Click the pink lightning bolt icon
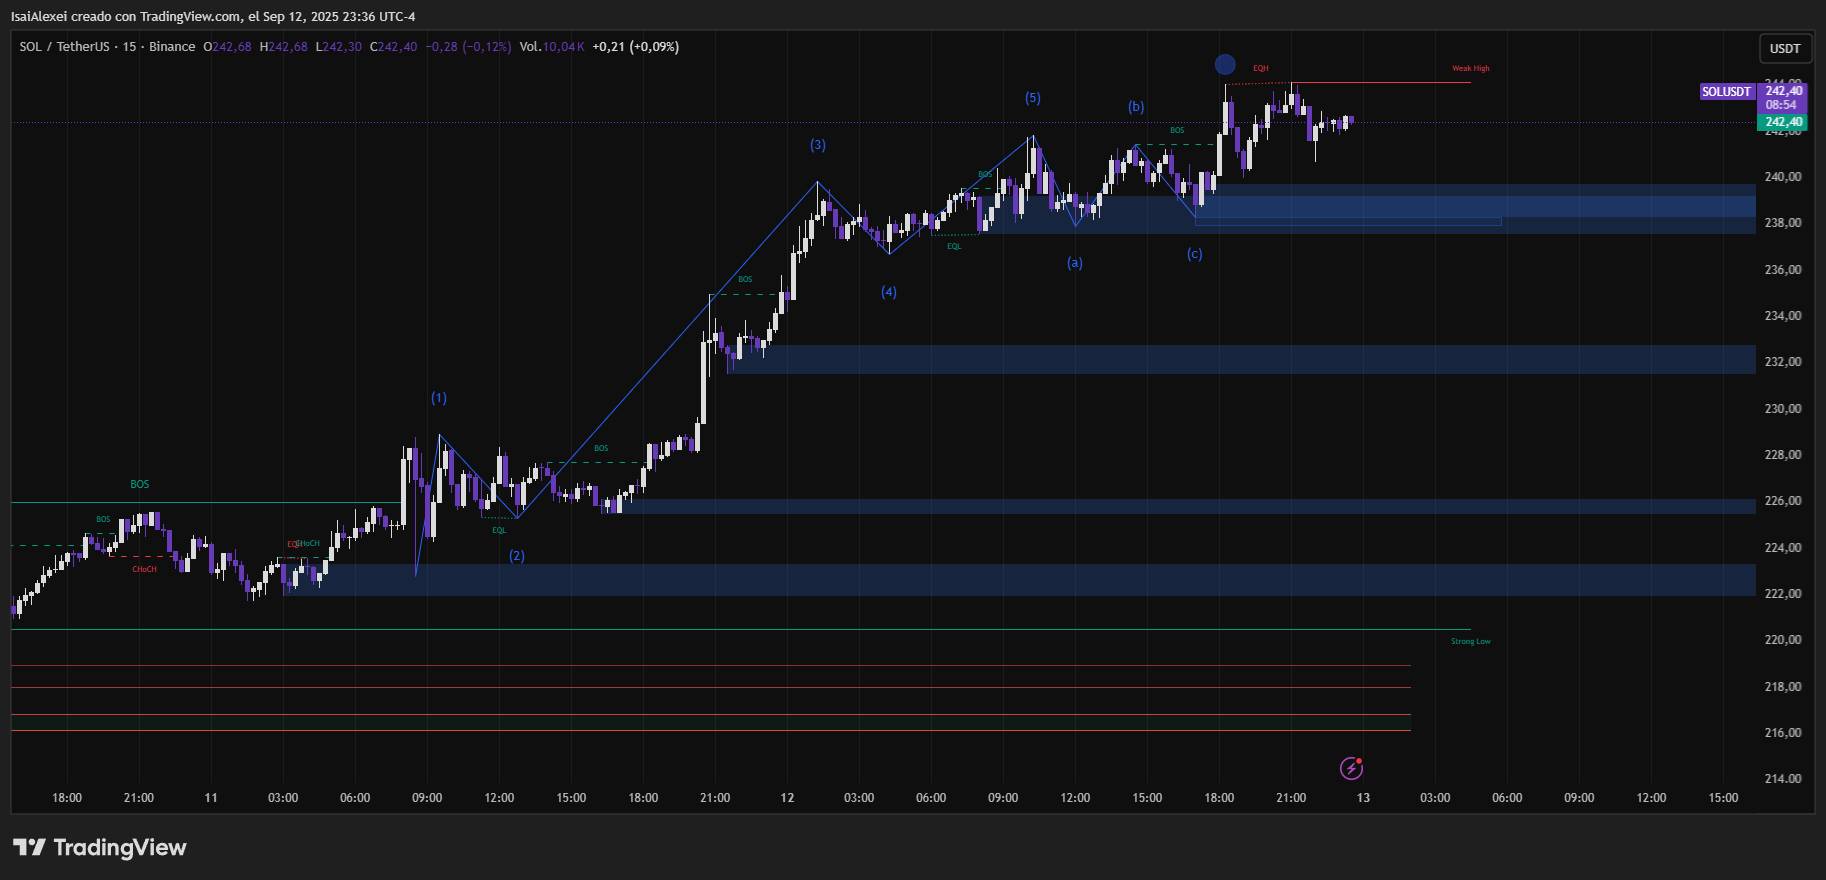The width and height of the screenshot is (1826, 880). point(1351,768)
